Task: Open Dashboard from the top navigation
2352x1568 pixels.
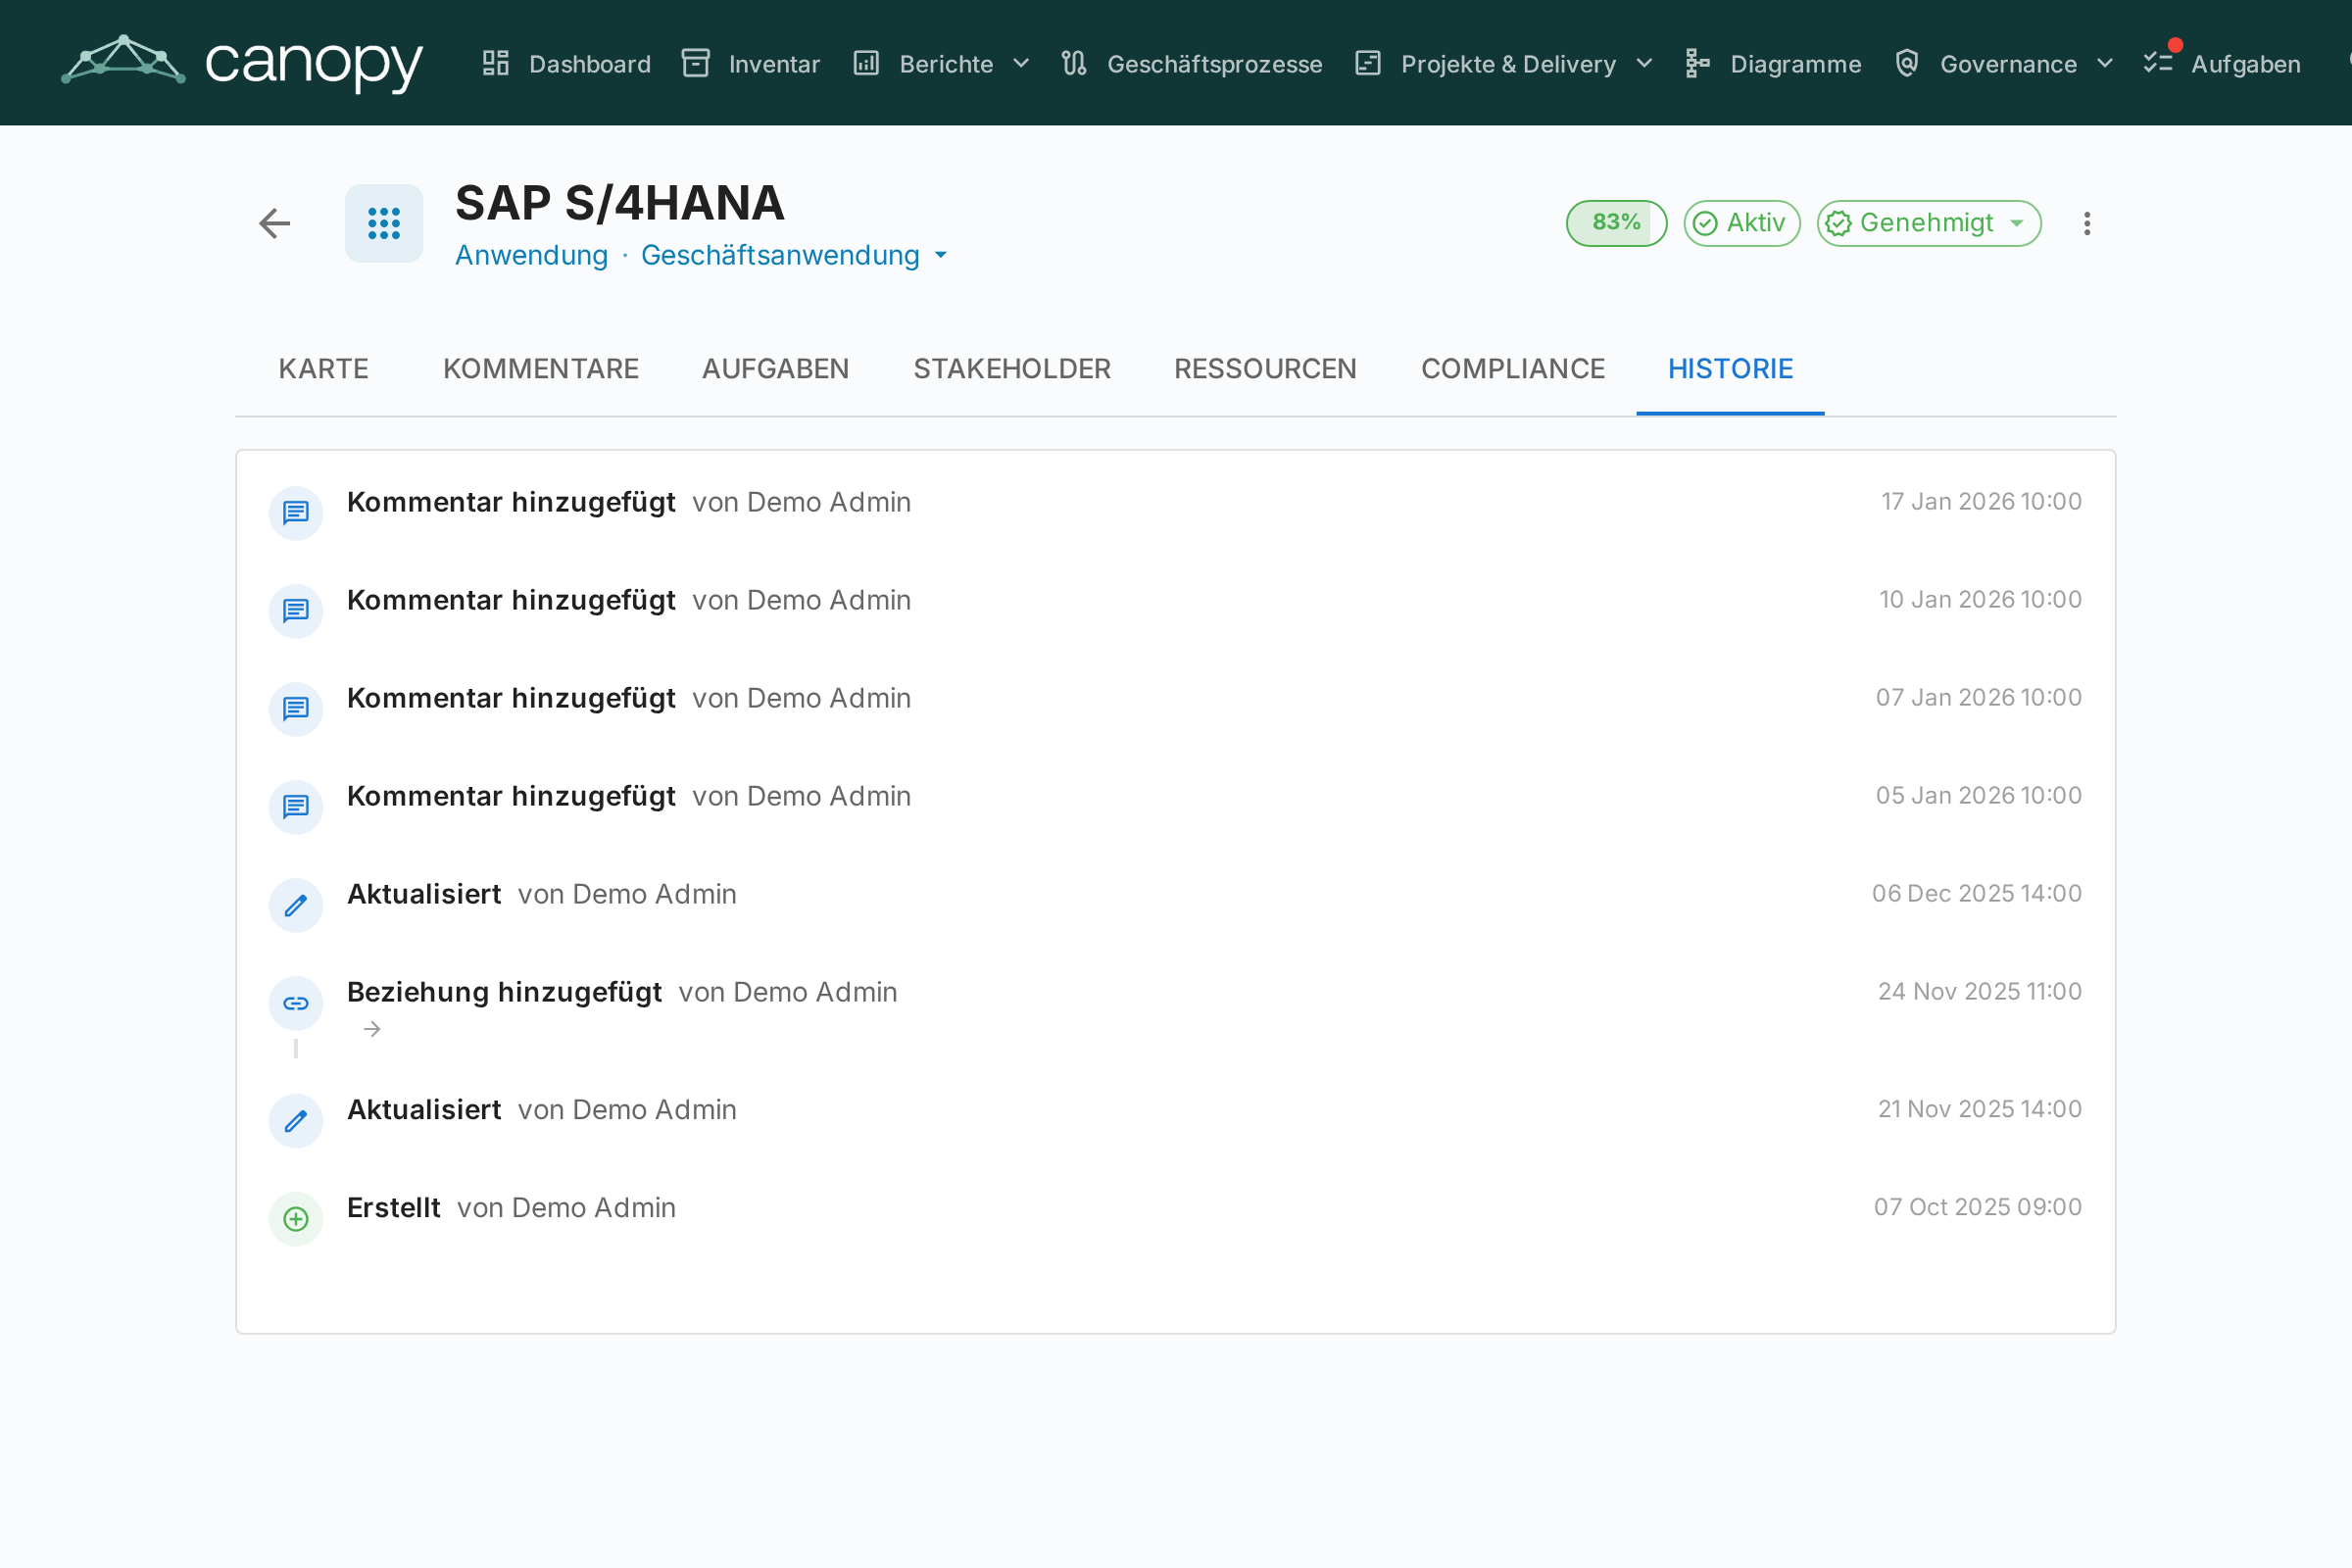Action: [567, 63]
